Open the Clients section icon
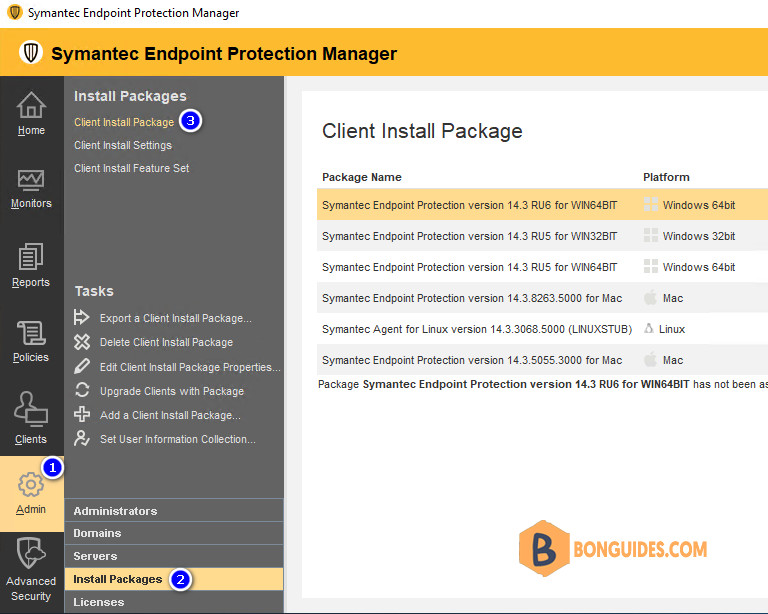 coord(31,408)
